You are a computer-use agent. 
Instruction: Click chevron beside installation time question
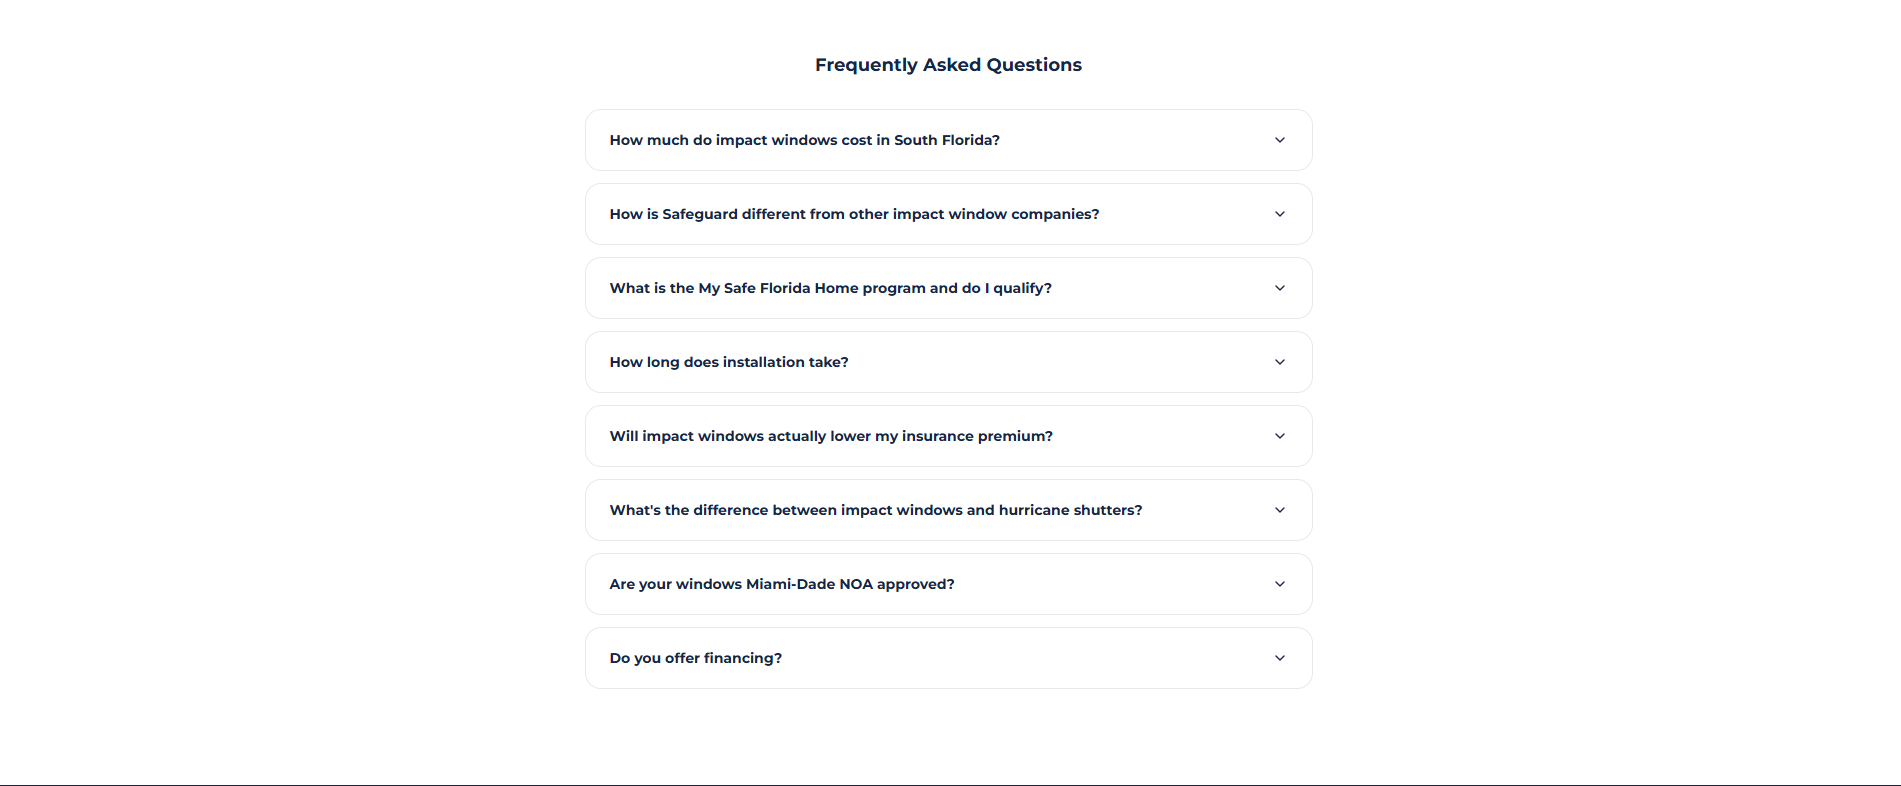click(x=1280, y=362)
